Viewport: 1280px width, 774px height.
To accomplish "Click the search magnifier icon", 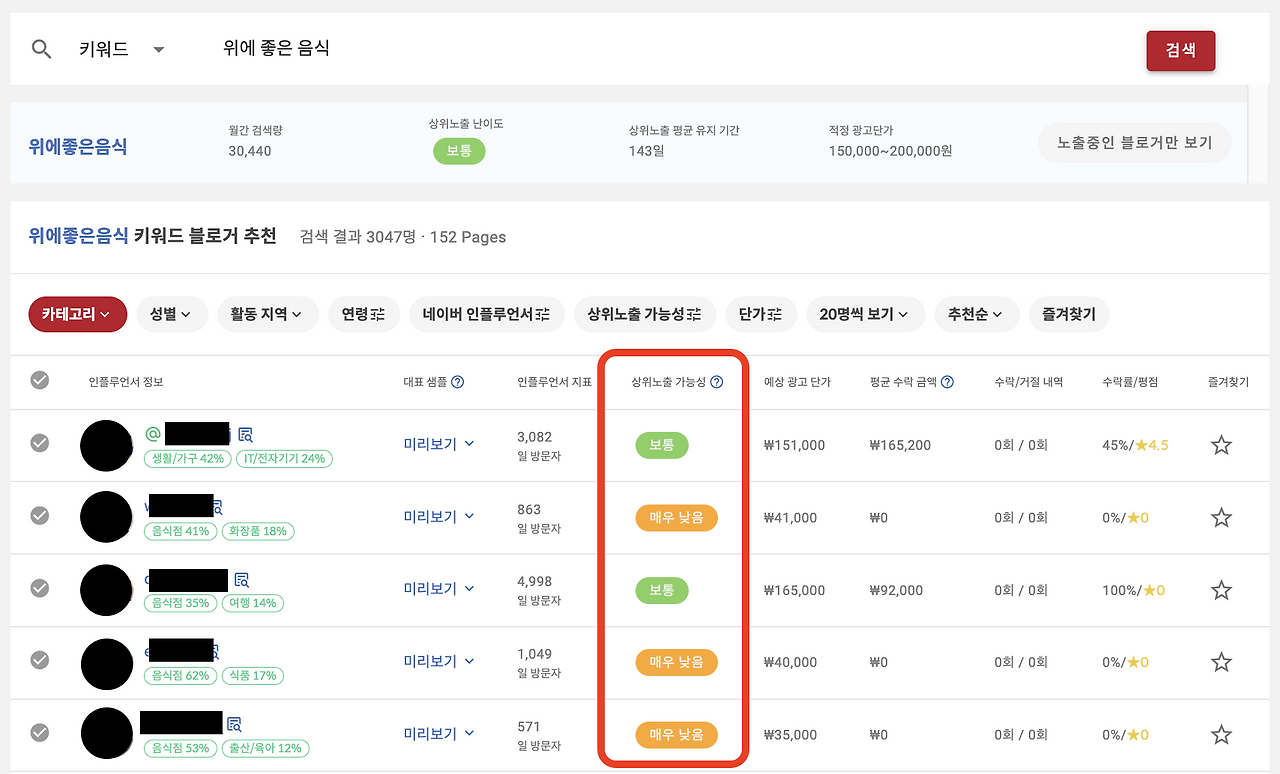I will (41, 47).
